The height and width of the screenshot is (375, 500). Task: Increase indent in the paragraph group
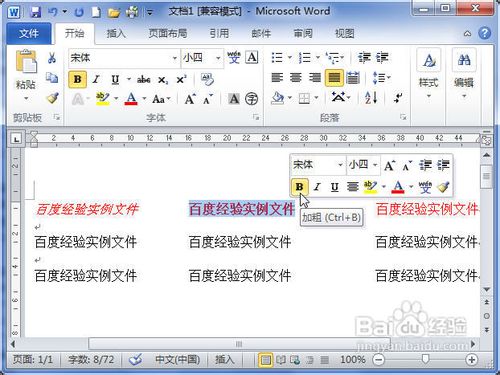coord(382,58)
